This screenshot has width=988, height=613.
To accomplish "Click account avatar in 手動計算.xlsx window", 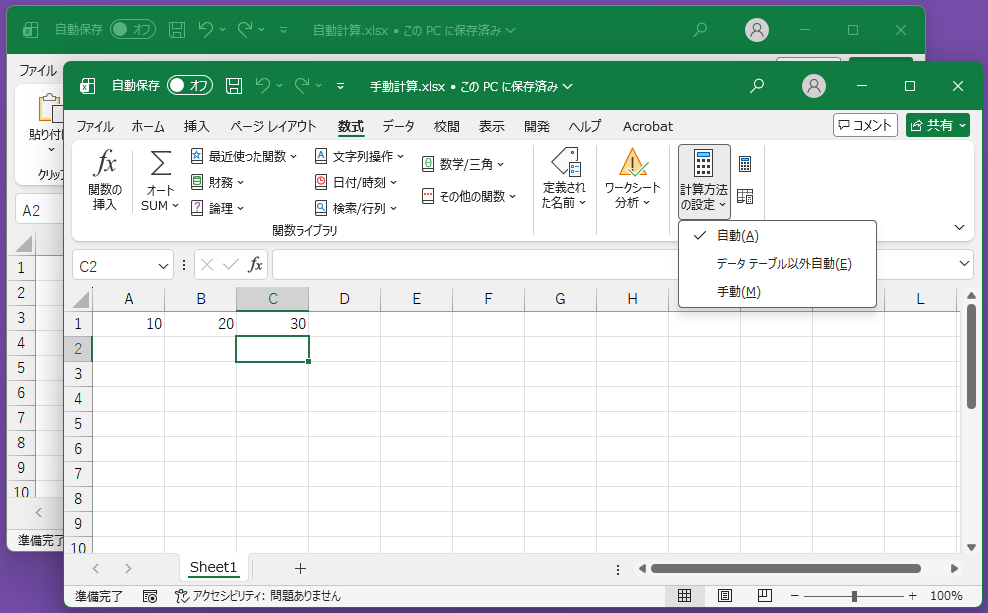I will tap(813, 86).
